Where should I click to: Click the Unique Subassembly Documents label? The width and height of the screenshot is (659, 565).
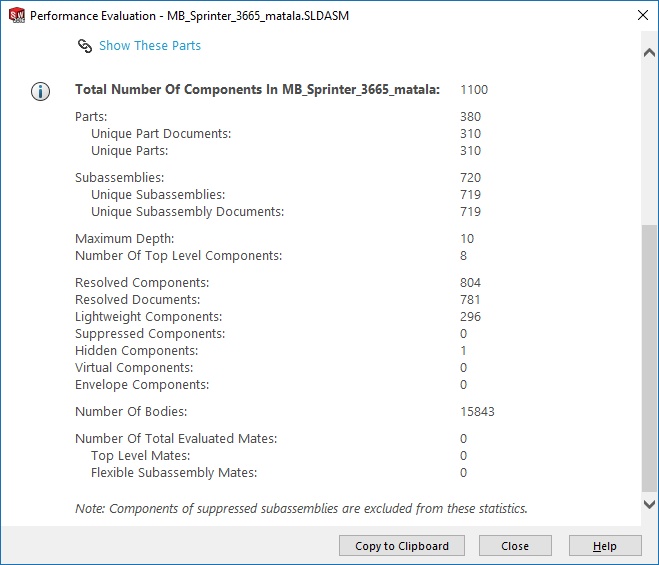tap(187, 211)
